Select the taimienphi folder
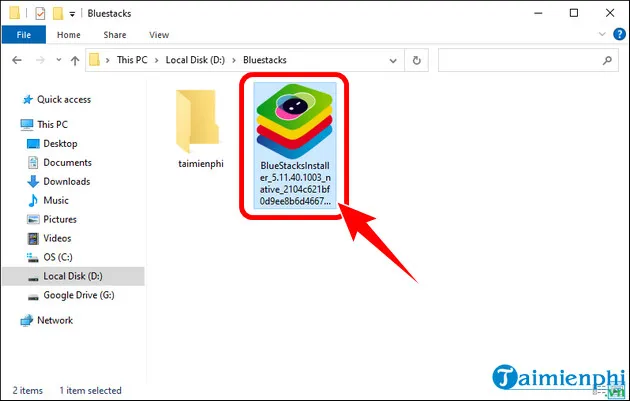The height and width of the screenshot is (401, 630). point(200,129)
